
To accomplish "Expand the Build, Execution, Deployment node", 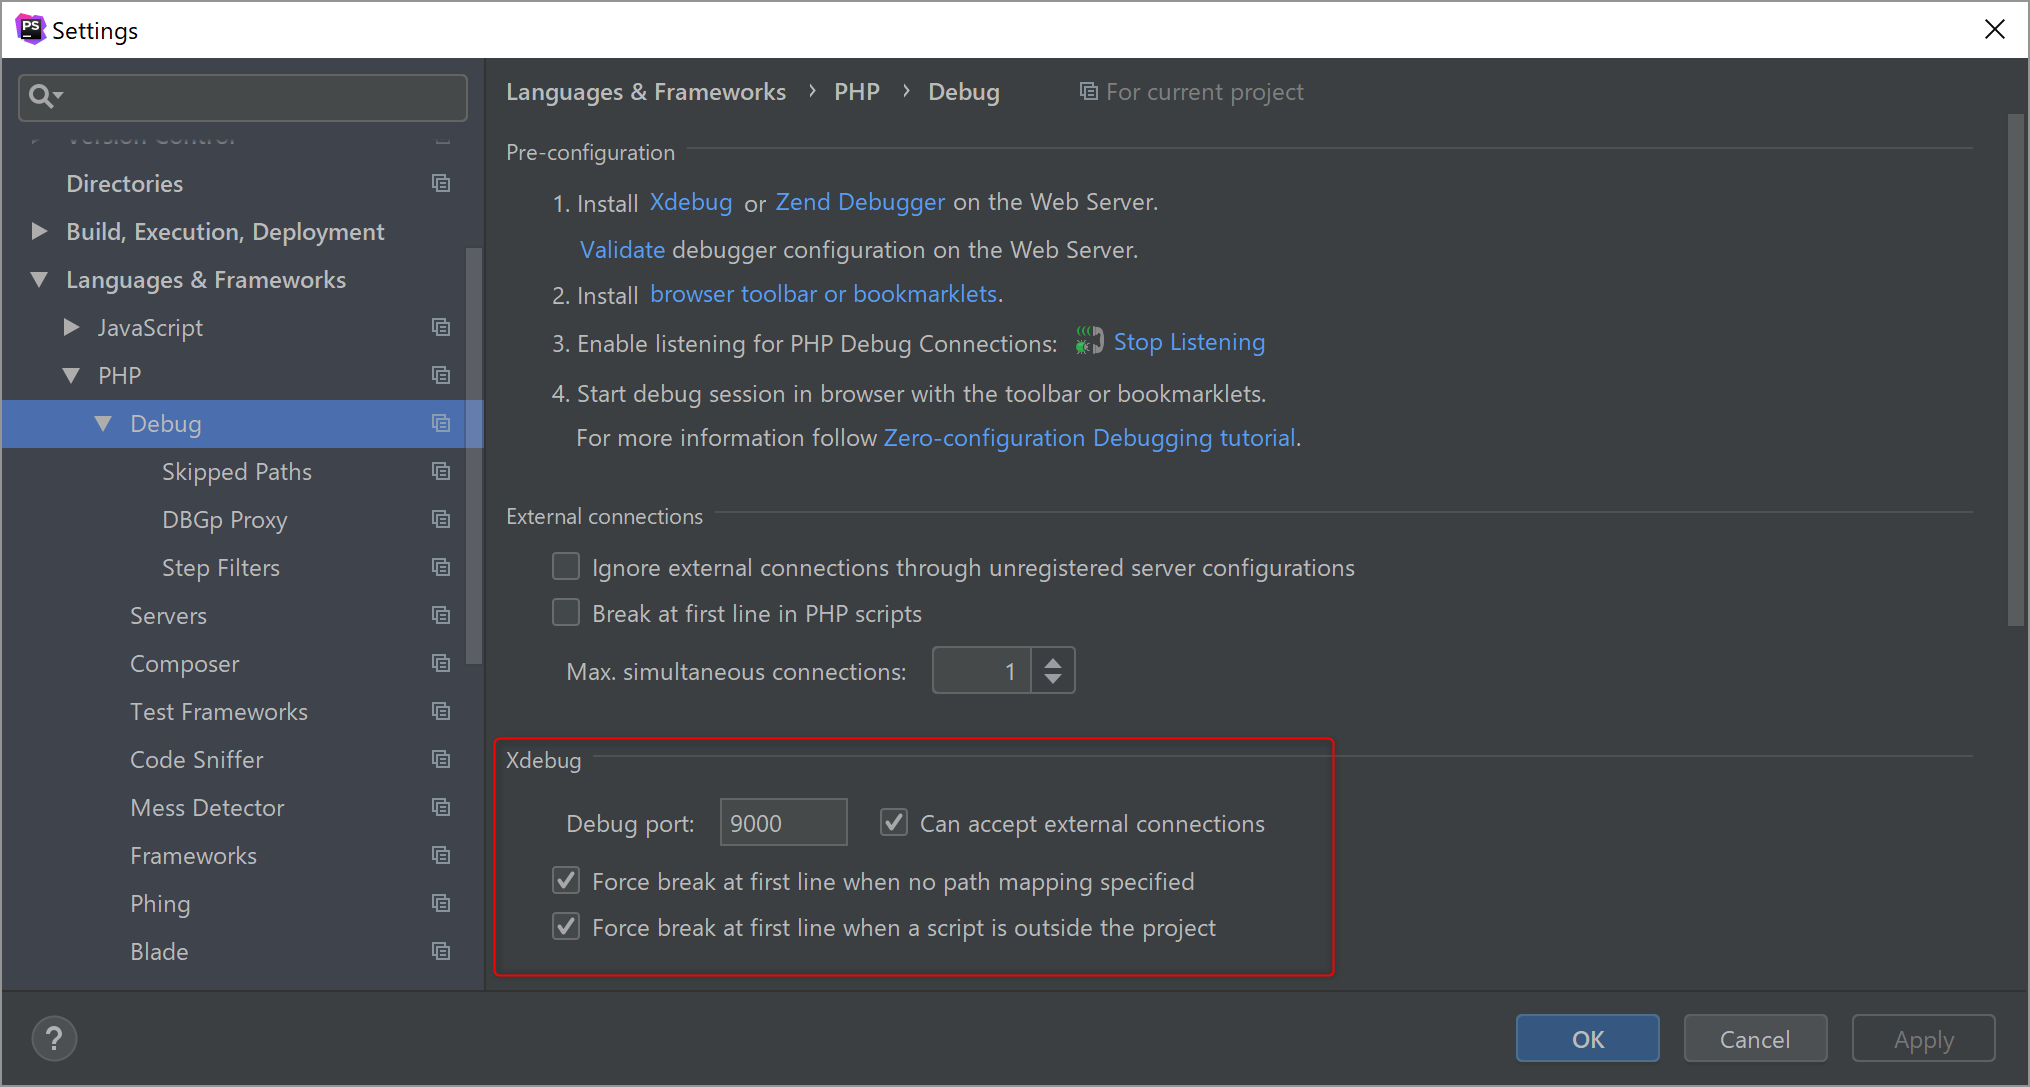I will [x=40, y=231].
